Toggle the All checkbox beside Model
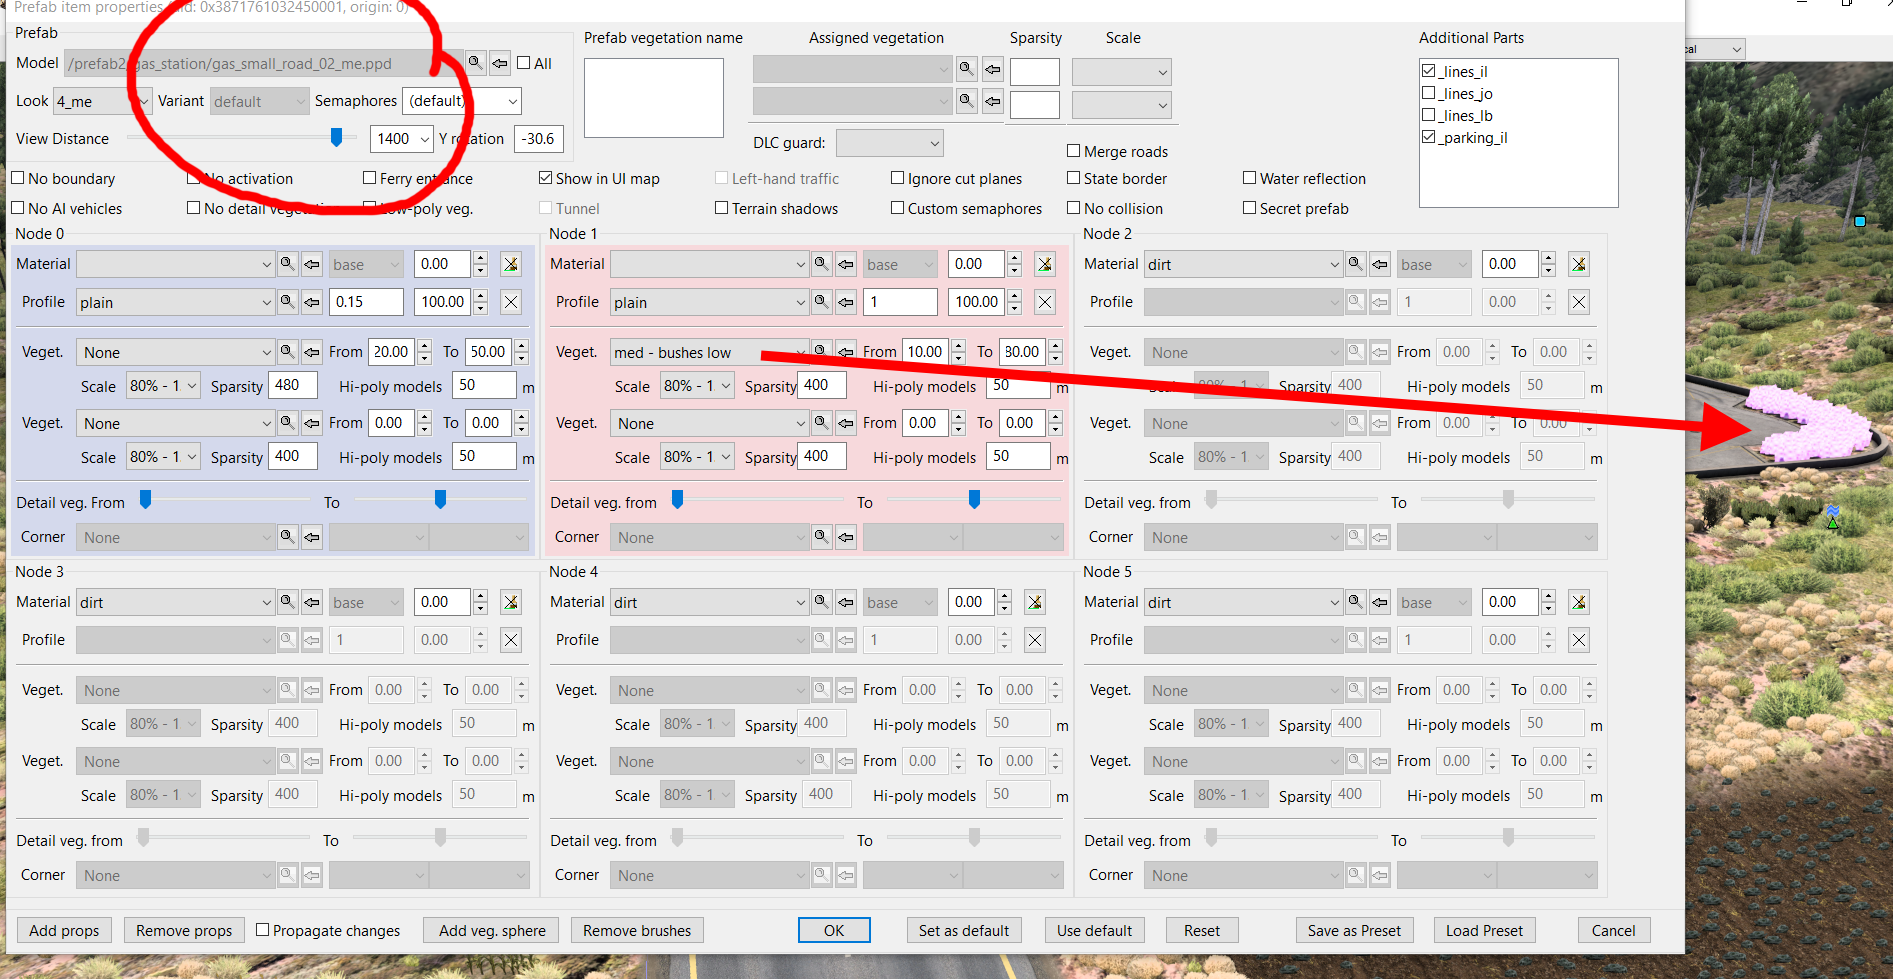The height and width of the screenshot is (979, 1893). pos(523,63)
